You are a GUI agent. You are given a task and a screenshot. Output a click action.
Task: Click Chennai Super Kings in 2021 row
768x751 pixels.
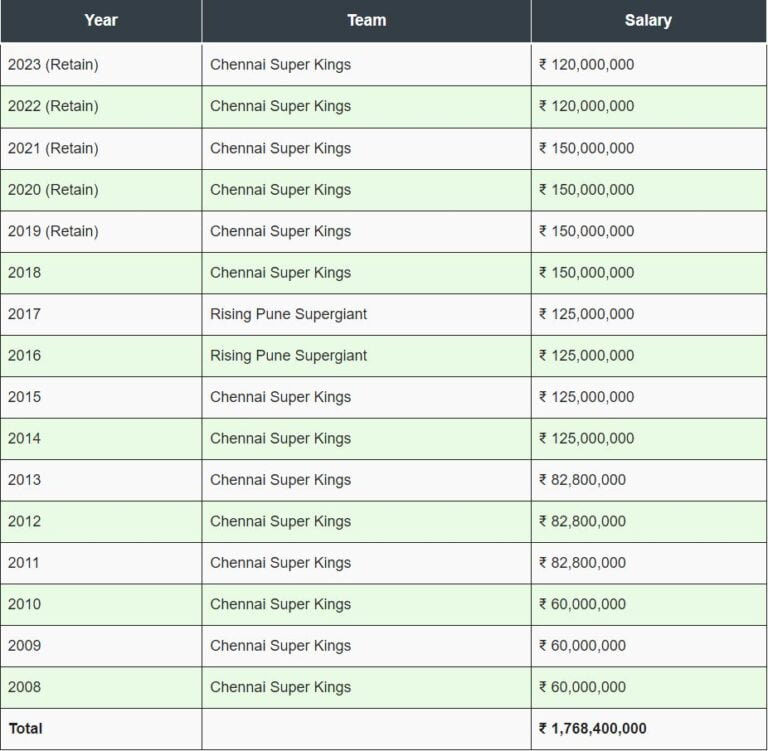tap(281, 148)
